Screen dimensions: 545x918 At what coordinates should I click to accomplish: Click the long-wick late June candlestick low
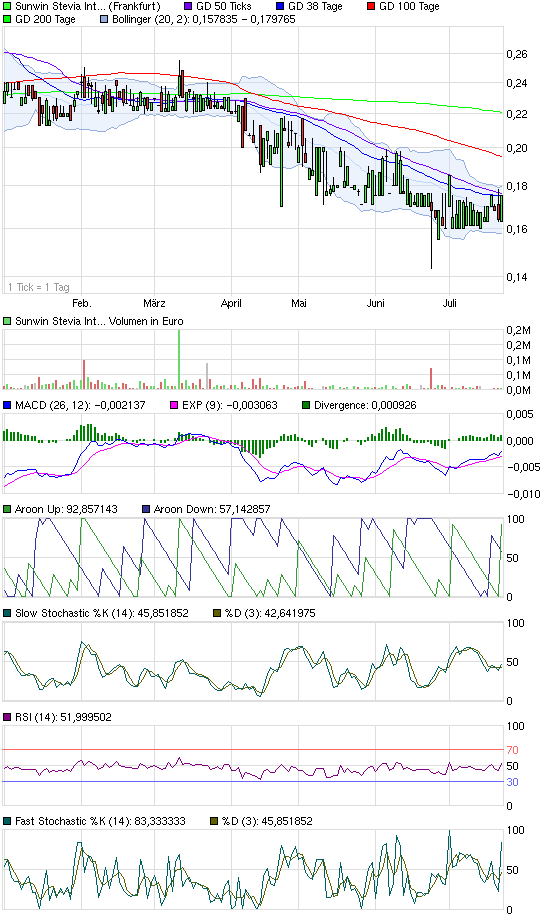(431, 268)
